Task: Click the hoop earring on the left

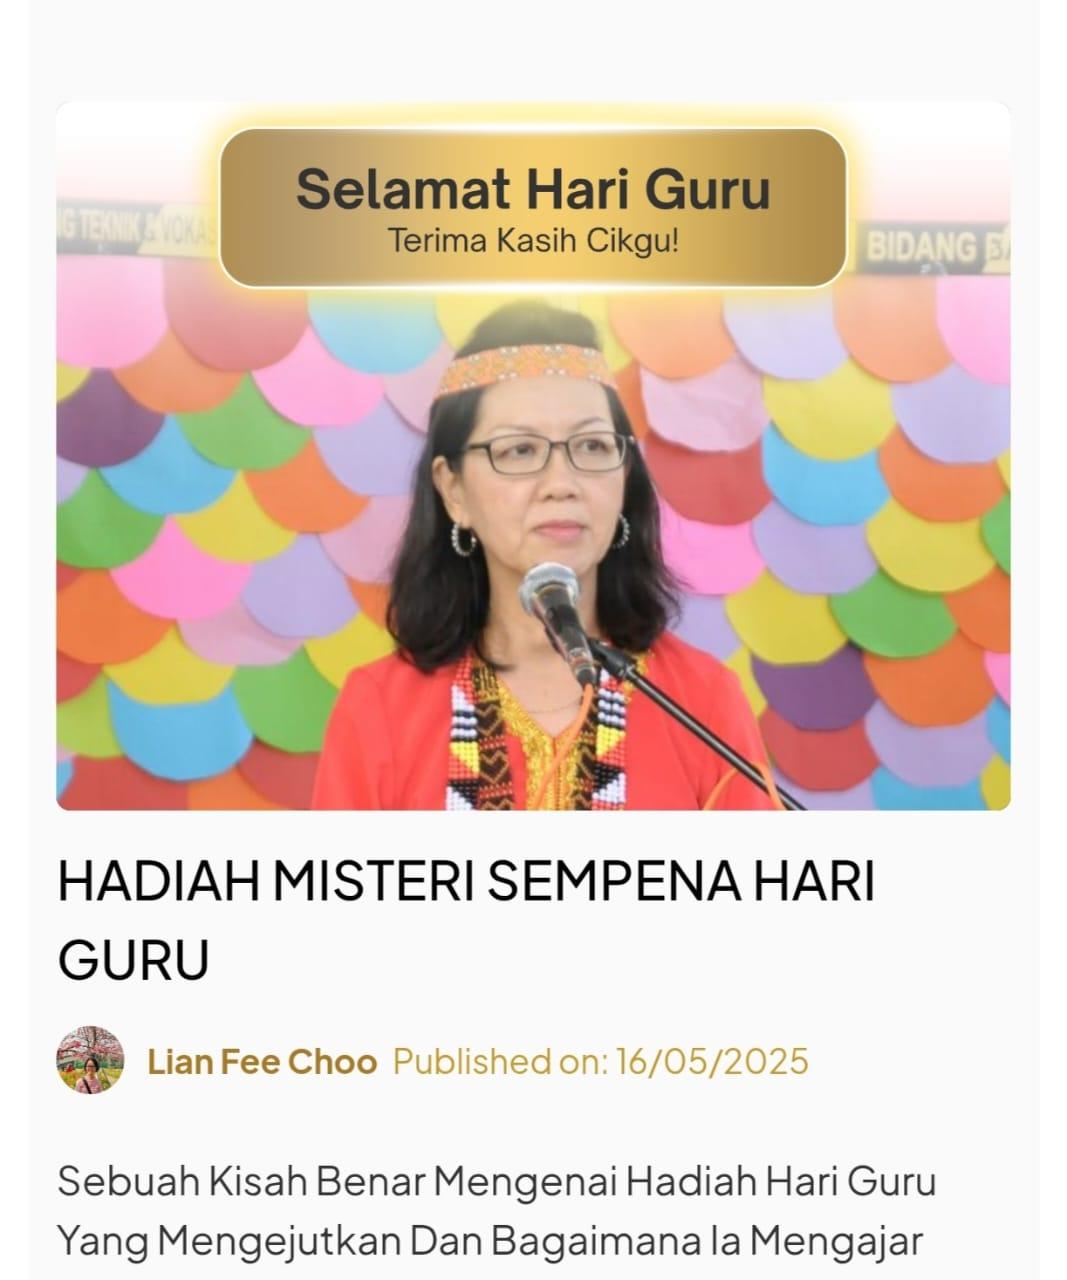Action: point(464,538)
